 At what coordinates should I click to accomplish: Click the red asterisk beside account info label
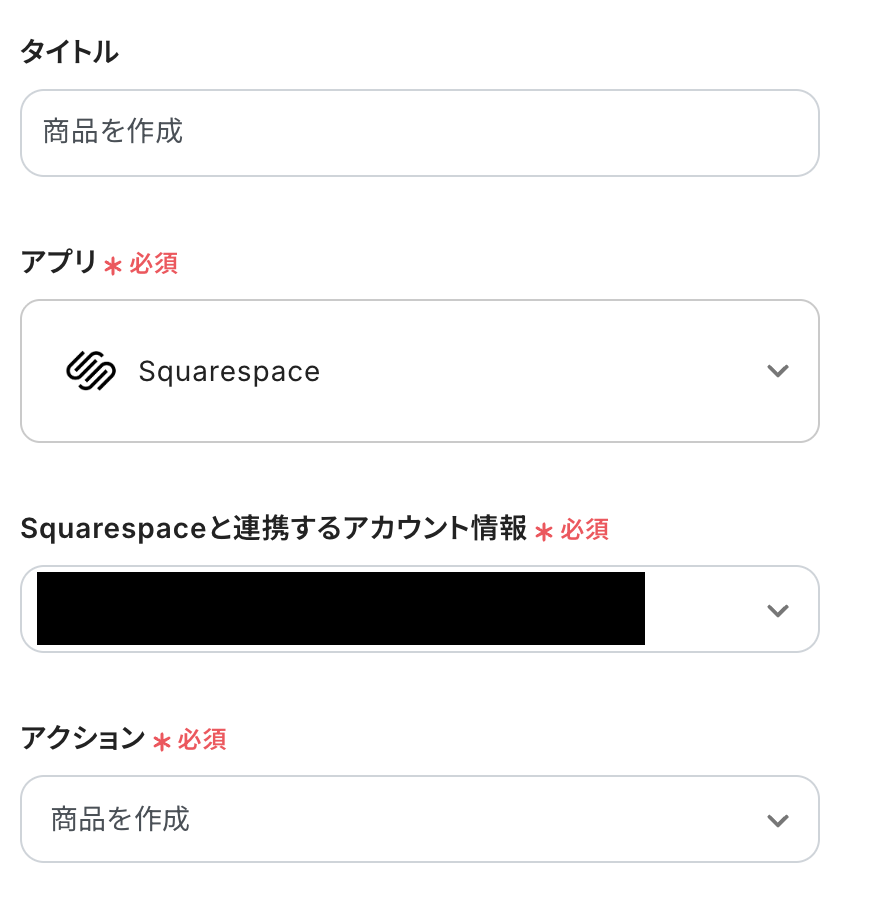544,532
